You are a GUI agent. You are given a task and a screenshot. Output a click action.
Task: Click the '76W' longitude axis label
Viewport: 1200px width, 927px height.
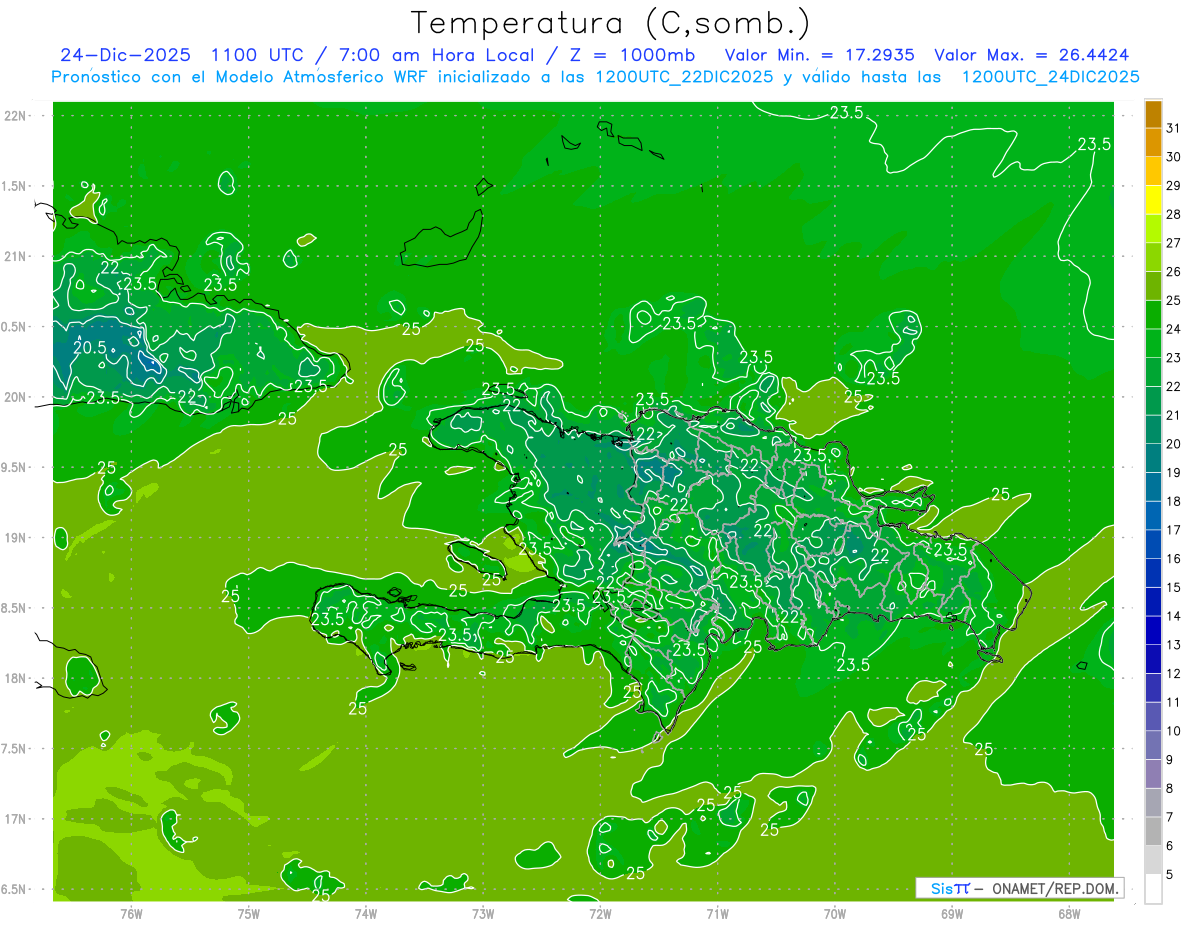(131, 913)
